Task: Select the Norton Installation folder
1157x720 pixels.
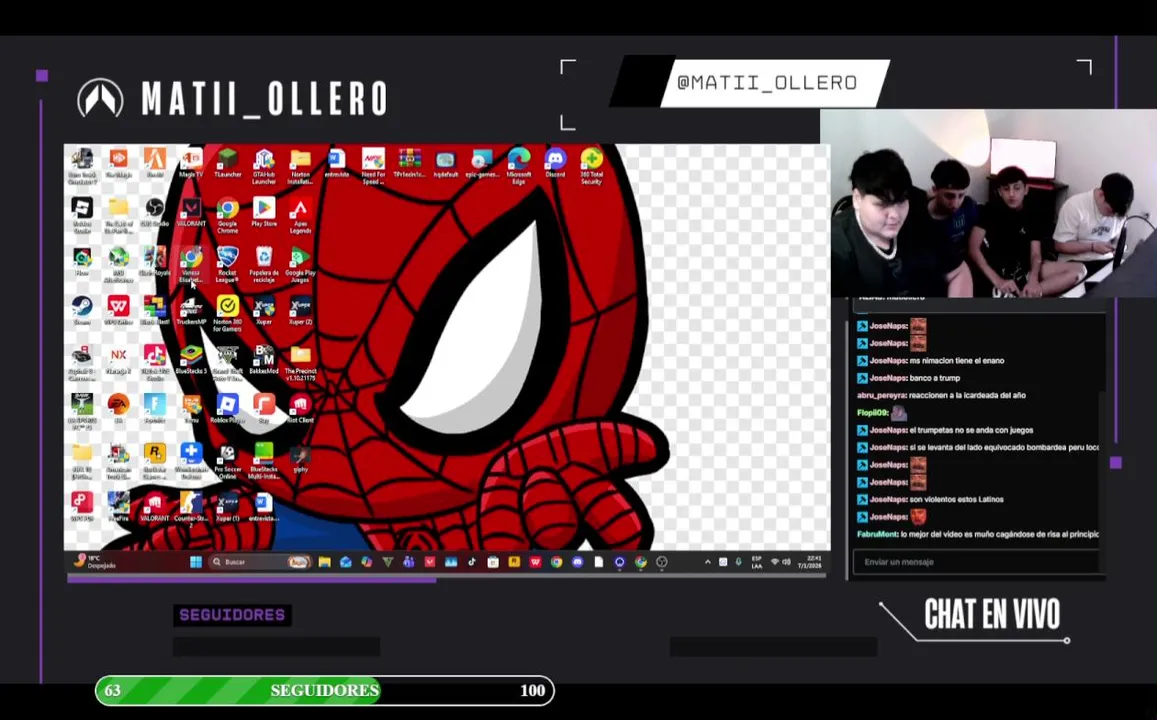Action: (x=300, y=166)
